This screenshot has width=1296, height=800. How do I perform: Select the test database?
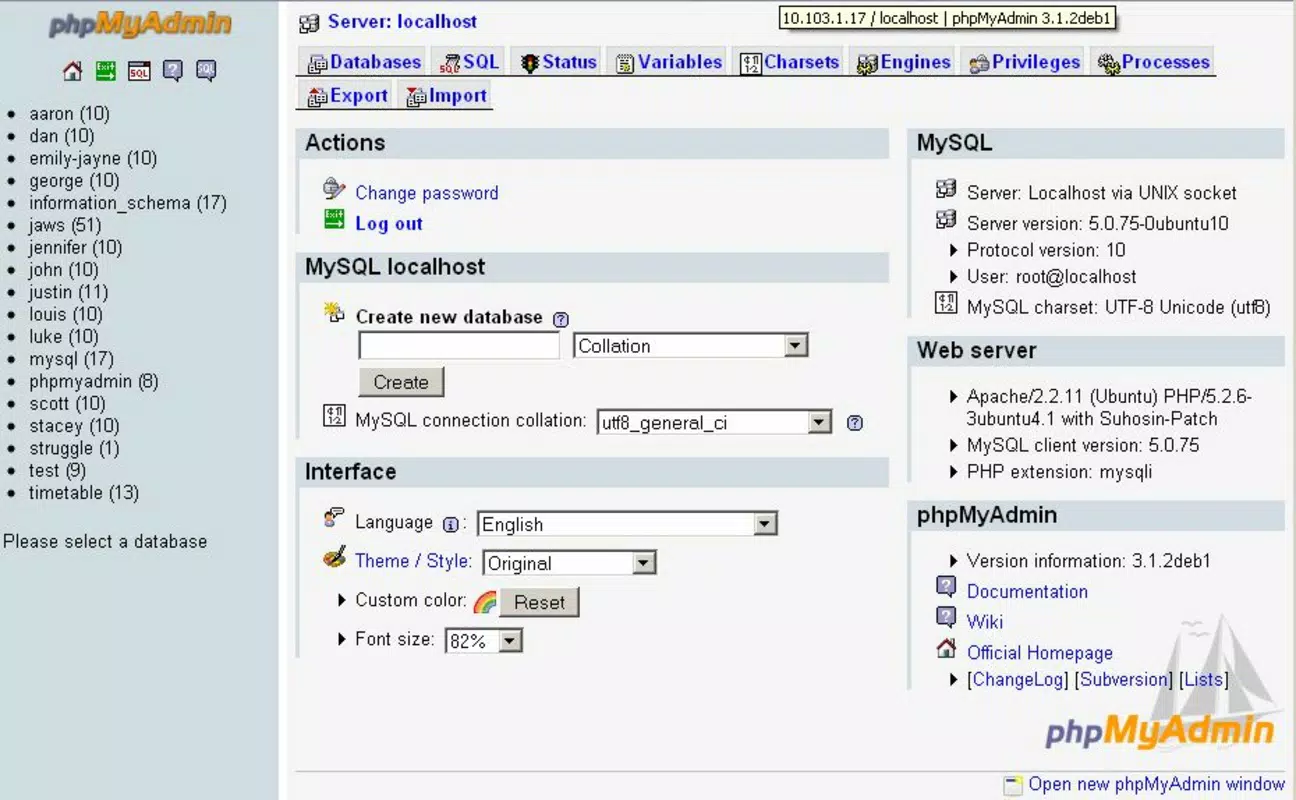[57, 470]
